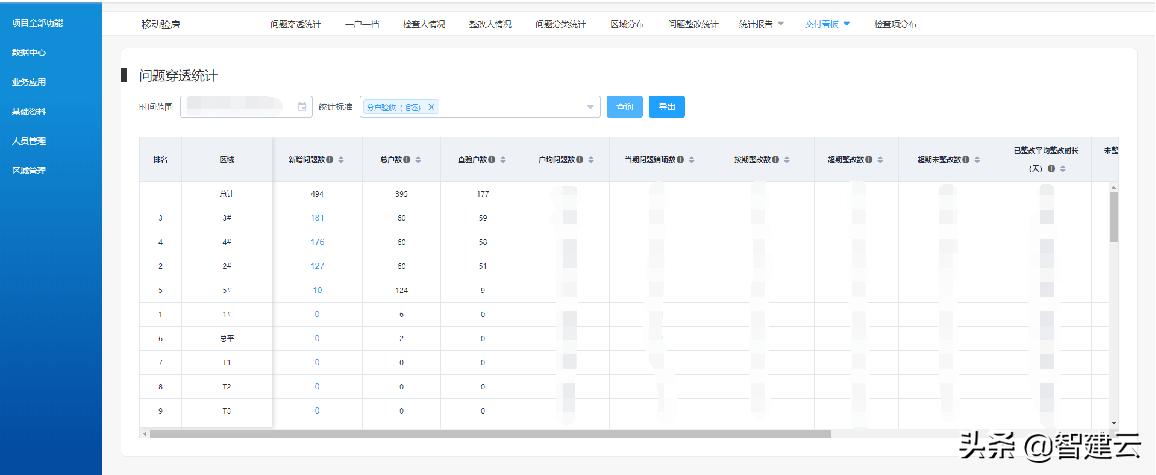Image resolution: width=1156 pixels, height=475 pixels.
Task: Click the vertical scrollbar's down arrow
Action: 1113,423
